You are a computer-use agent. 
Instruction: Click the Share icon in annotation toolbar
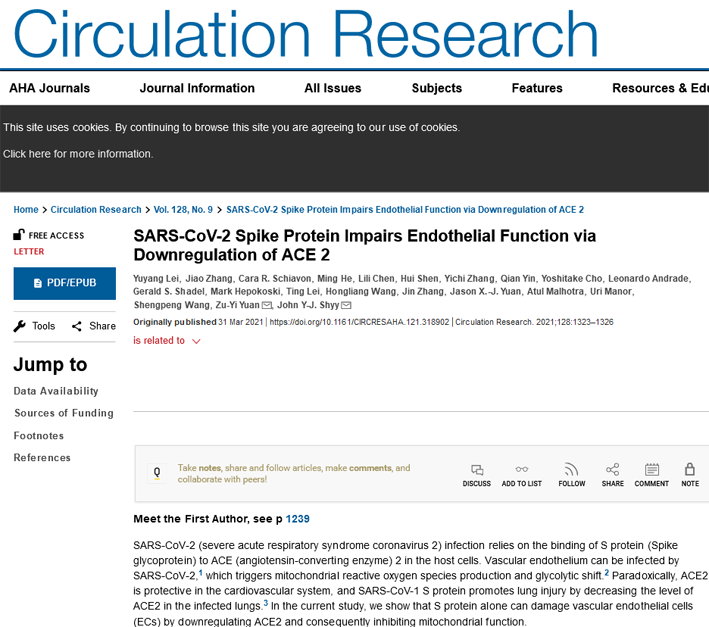coord(612,470)
